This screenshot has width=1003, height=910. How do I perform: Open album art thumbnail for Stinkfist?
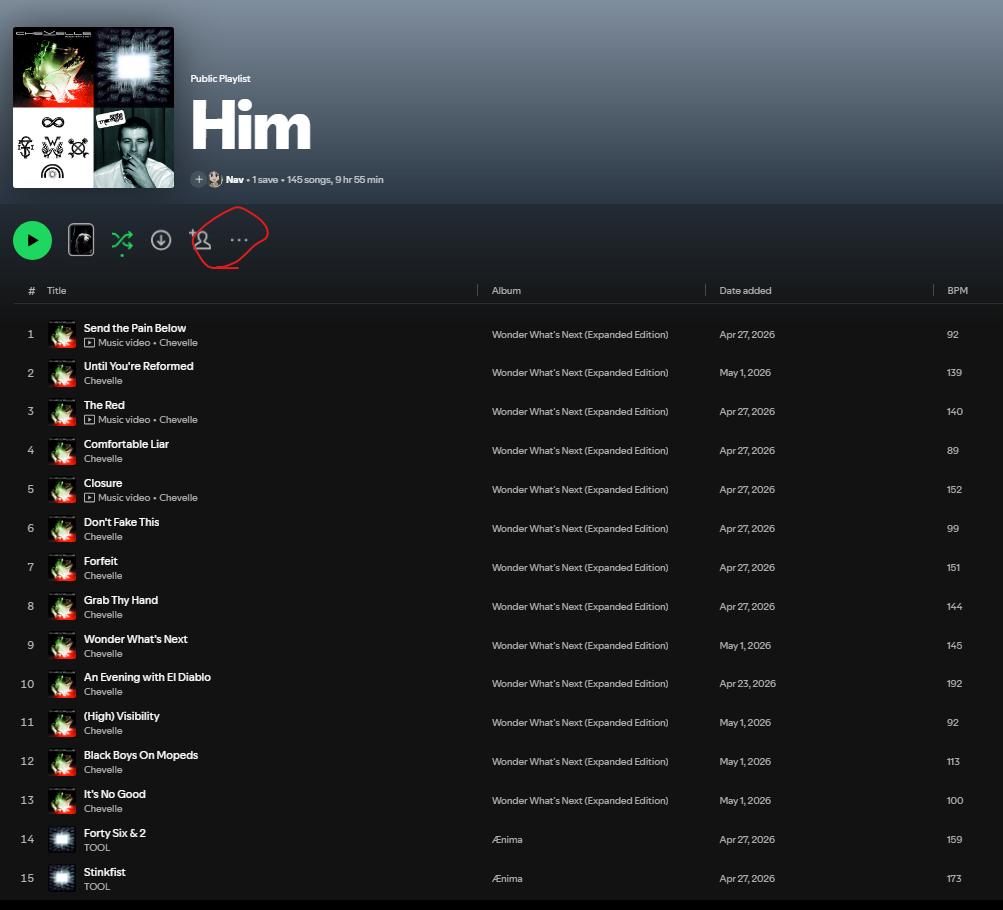click(x=62, y=879)
